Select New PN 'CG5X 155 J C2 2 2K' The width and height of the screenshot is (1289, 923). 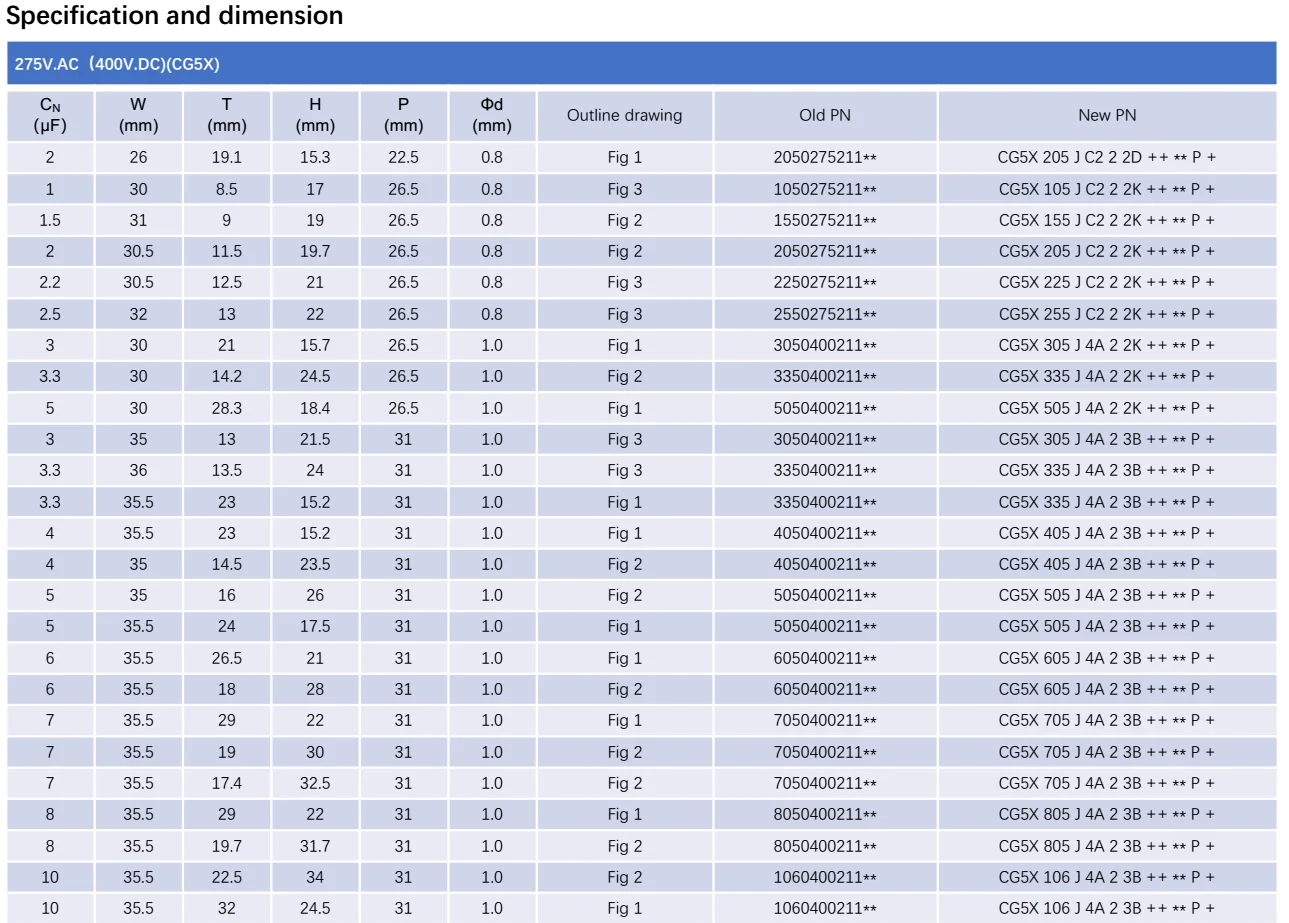(x=1107, y=220)
